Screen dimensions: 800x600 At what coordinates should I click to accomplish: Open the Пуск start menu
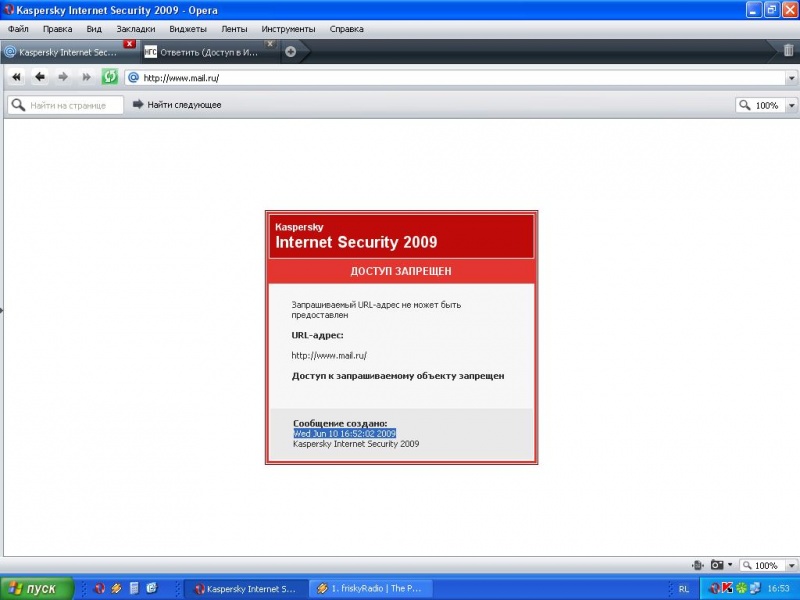click(37, 589)
